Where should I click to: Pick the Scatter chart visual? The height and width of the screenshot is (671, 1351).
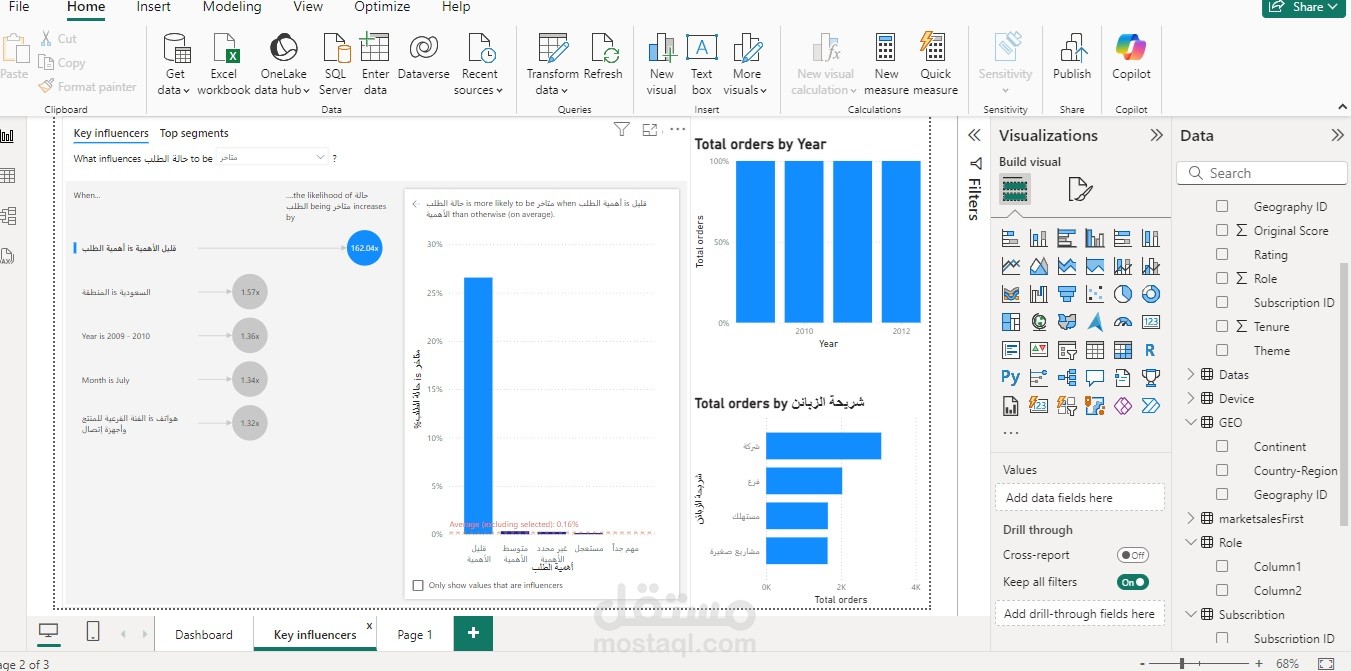click(1094, 294)
